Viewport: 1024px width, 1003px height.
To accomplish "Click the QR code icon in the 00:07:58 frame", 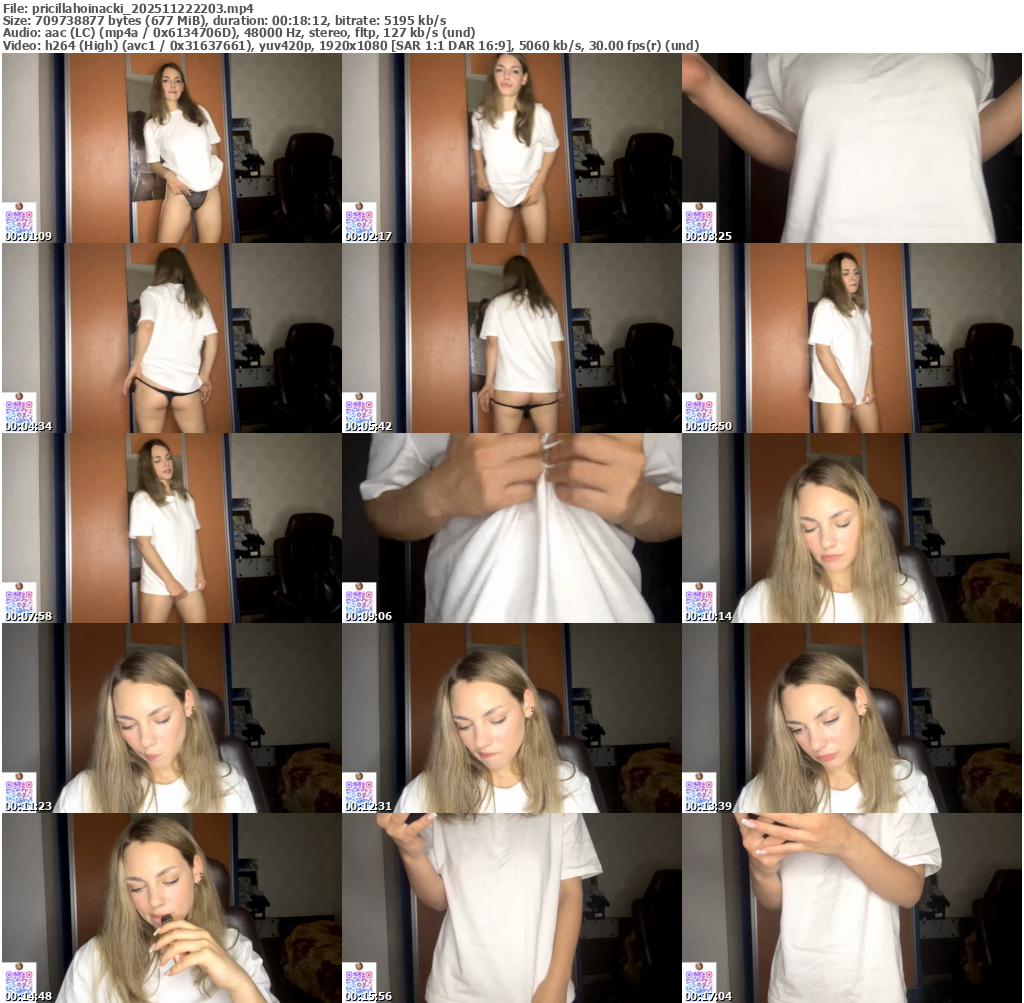I will click(x=19, y=598).
